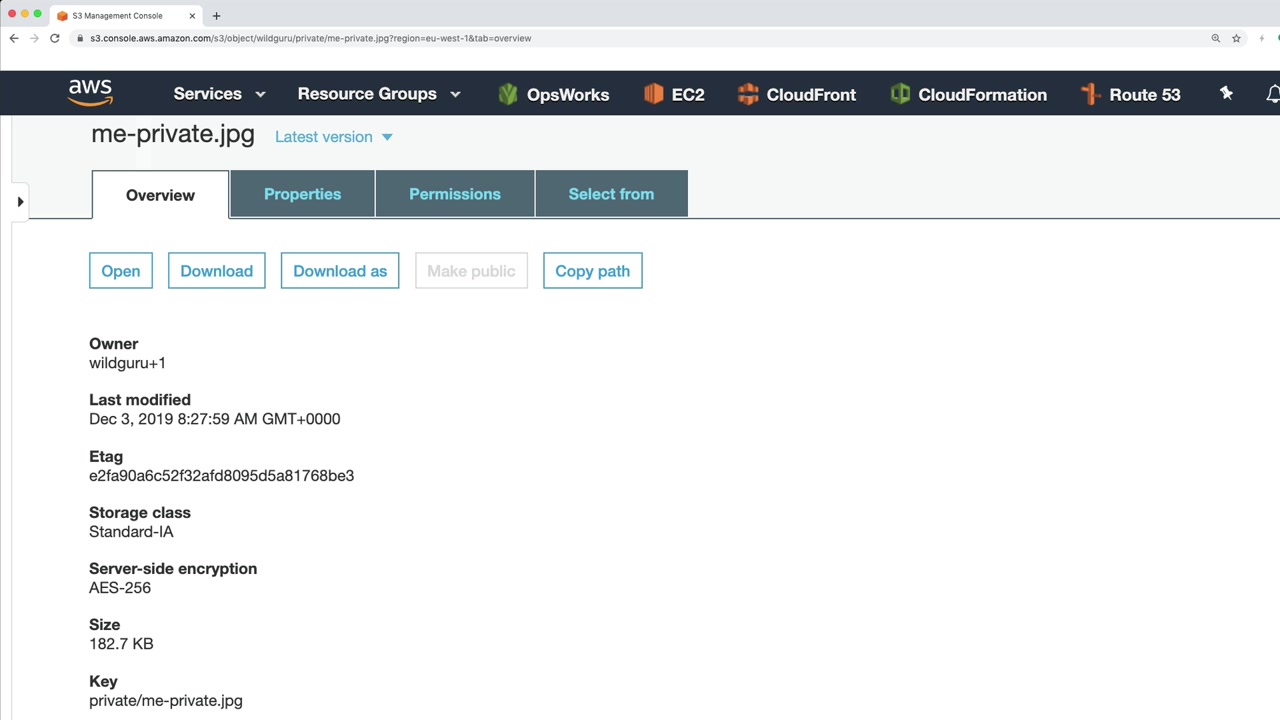Select the S3 Management Console browser tab
Viewport: 1280px width, 720px height.
(x=126, y=16)
